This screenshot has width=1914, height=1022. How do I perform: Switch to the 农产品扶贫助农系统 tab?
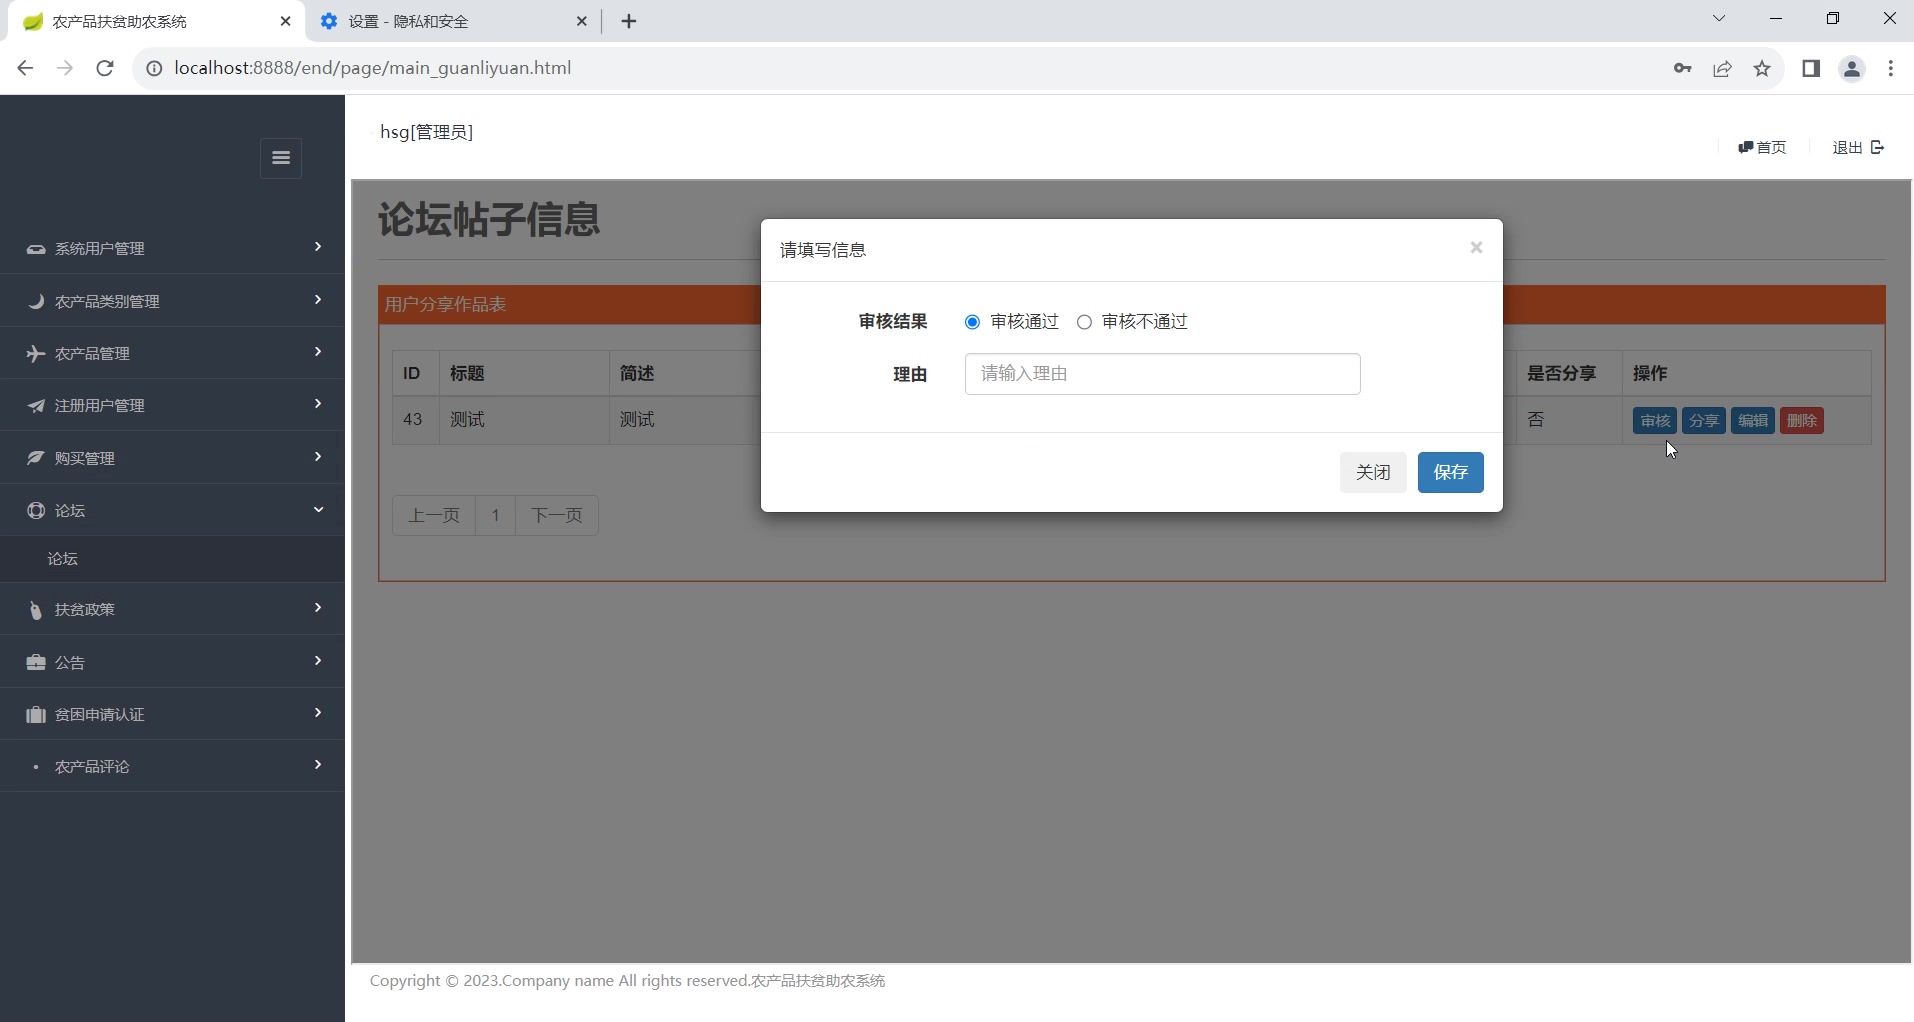click(x=154, y=21)
